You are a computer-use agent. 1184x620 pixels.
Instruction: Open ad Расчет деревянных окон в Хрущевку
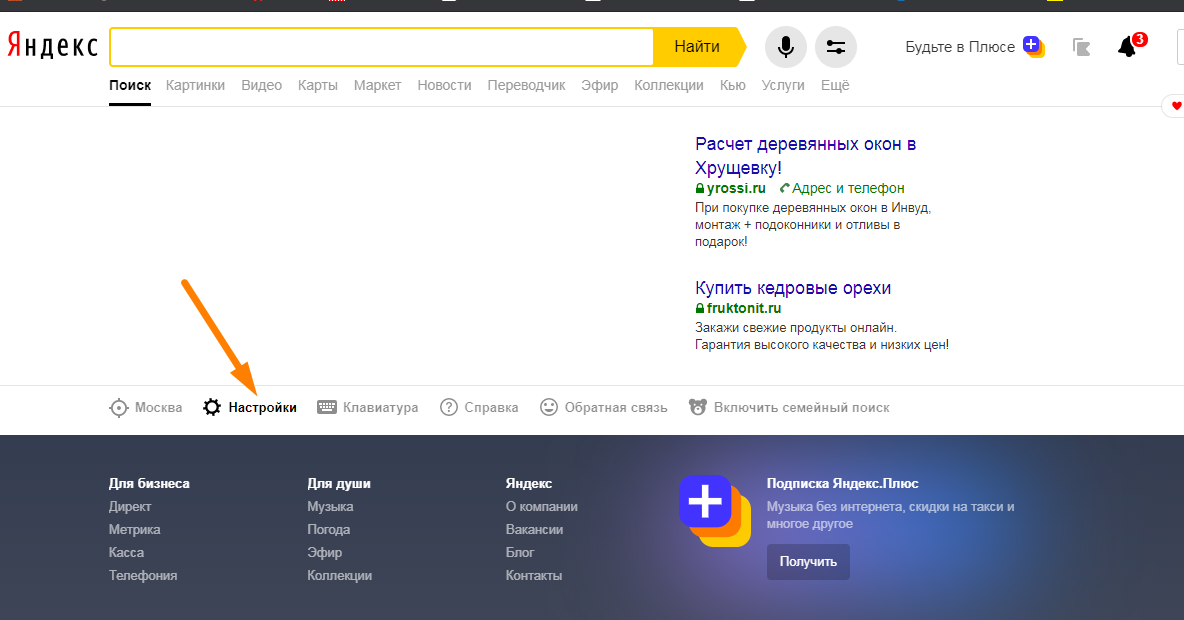tap(805, 156)
